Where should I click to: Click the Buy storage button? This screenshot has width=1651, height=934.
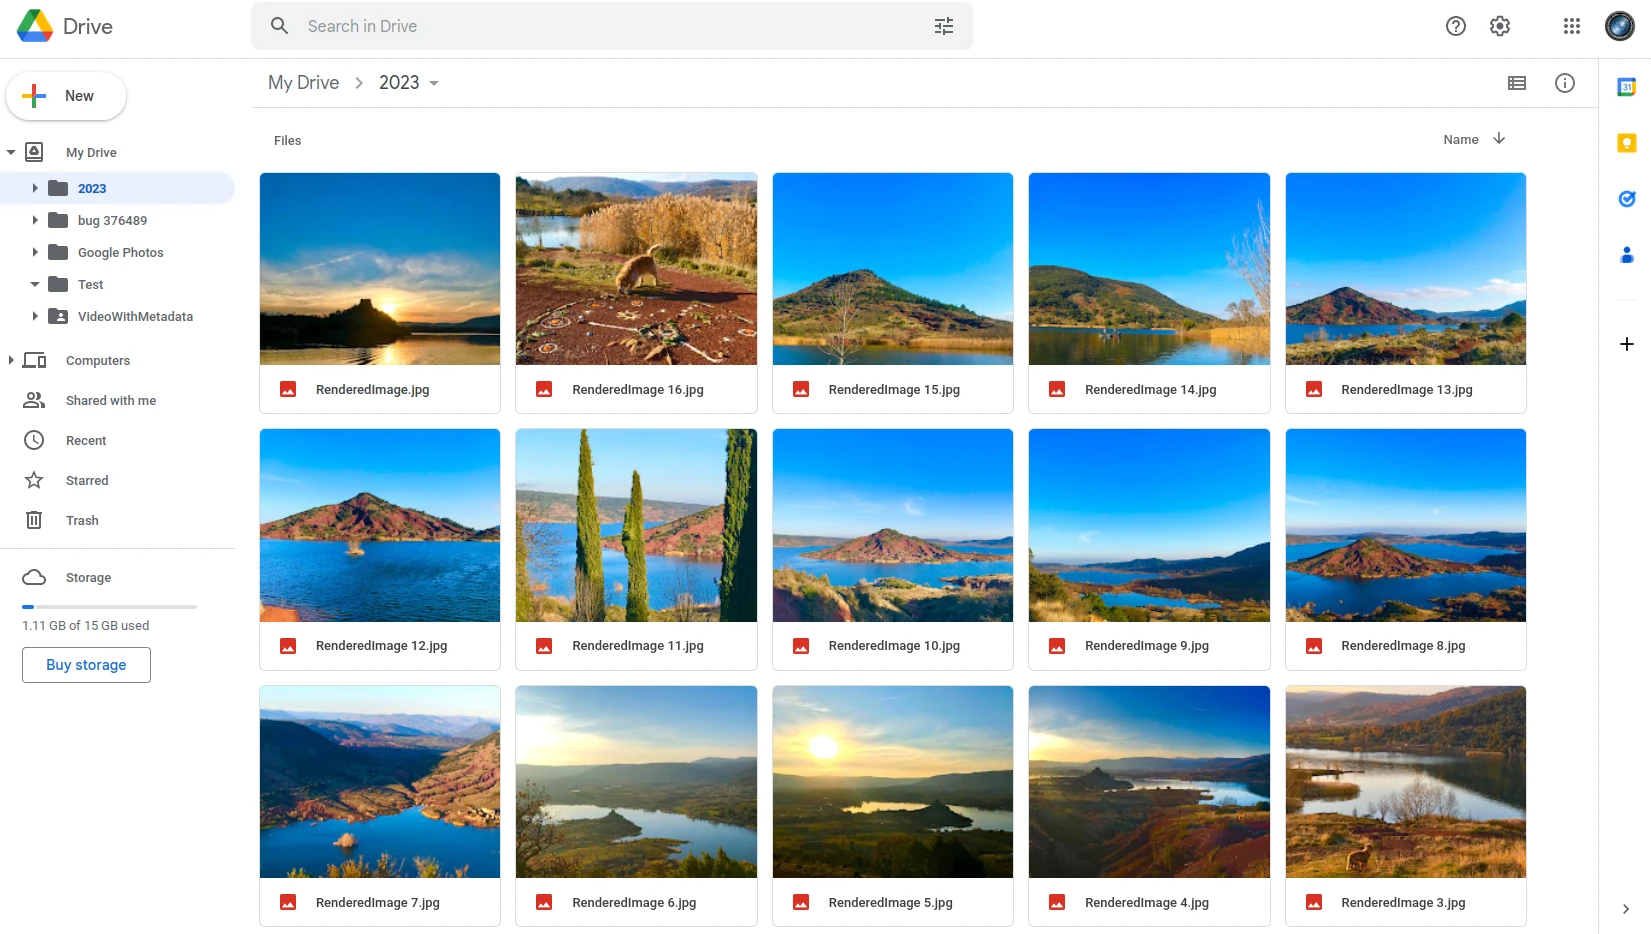click(x=86, y=665)
